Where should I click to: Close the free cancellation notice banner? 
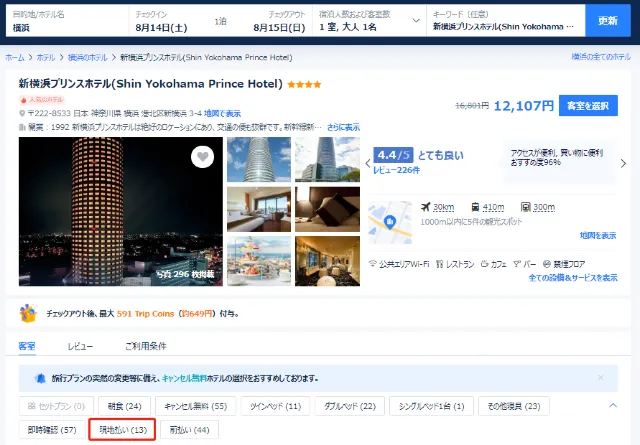pyautogui.click(x=601, y=378)
